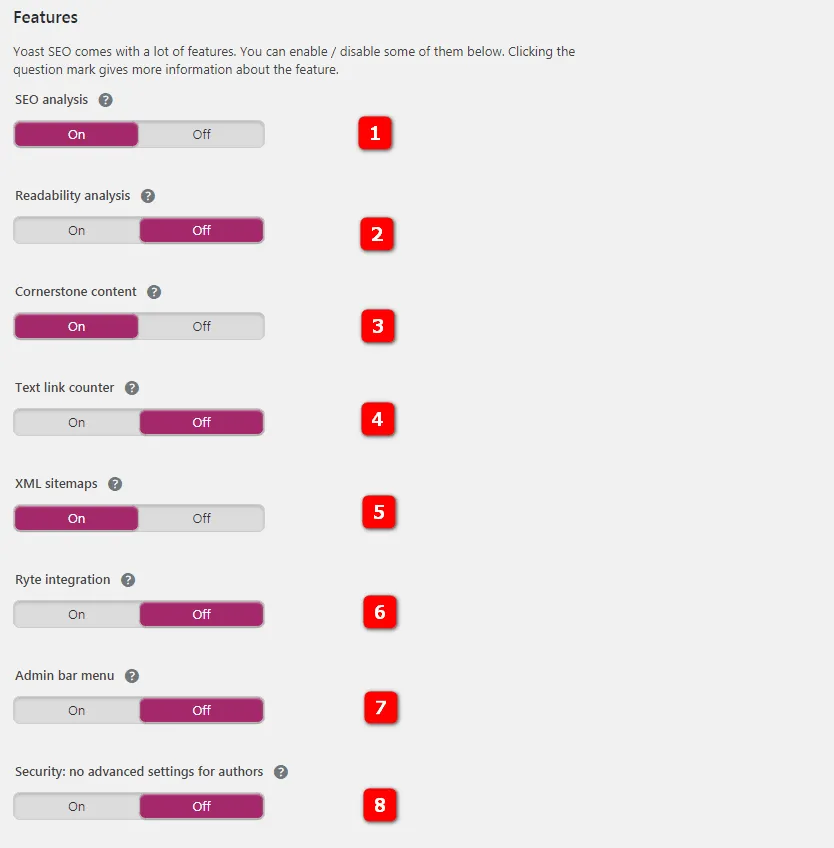
Task: Switch the Security authors setting to On
Action: click(76, 806)
